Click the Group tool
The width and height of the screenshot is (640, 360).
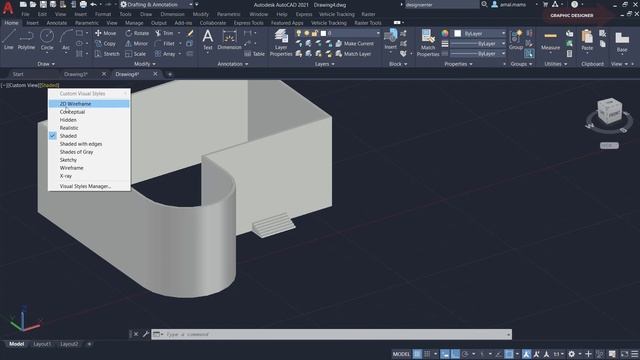(516, 40)
